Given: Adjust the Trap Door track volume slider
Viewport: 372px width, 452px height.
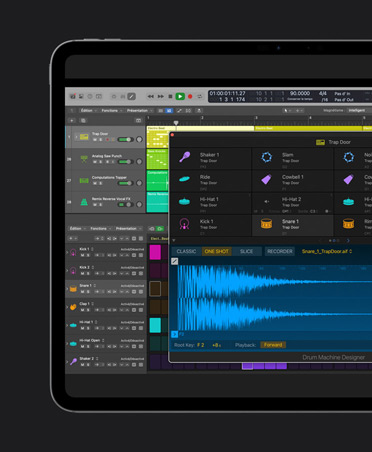Looking at the screenshot, I should click(125, 140).
